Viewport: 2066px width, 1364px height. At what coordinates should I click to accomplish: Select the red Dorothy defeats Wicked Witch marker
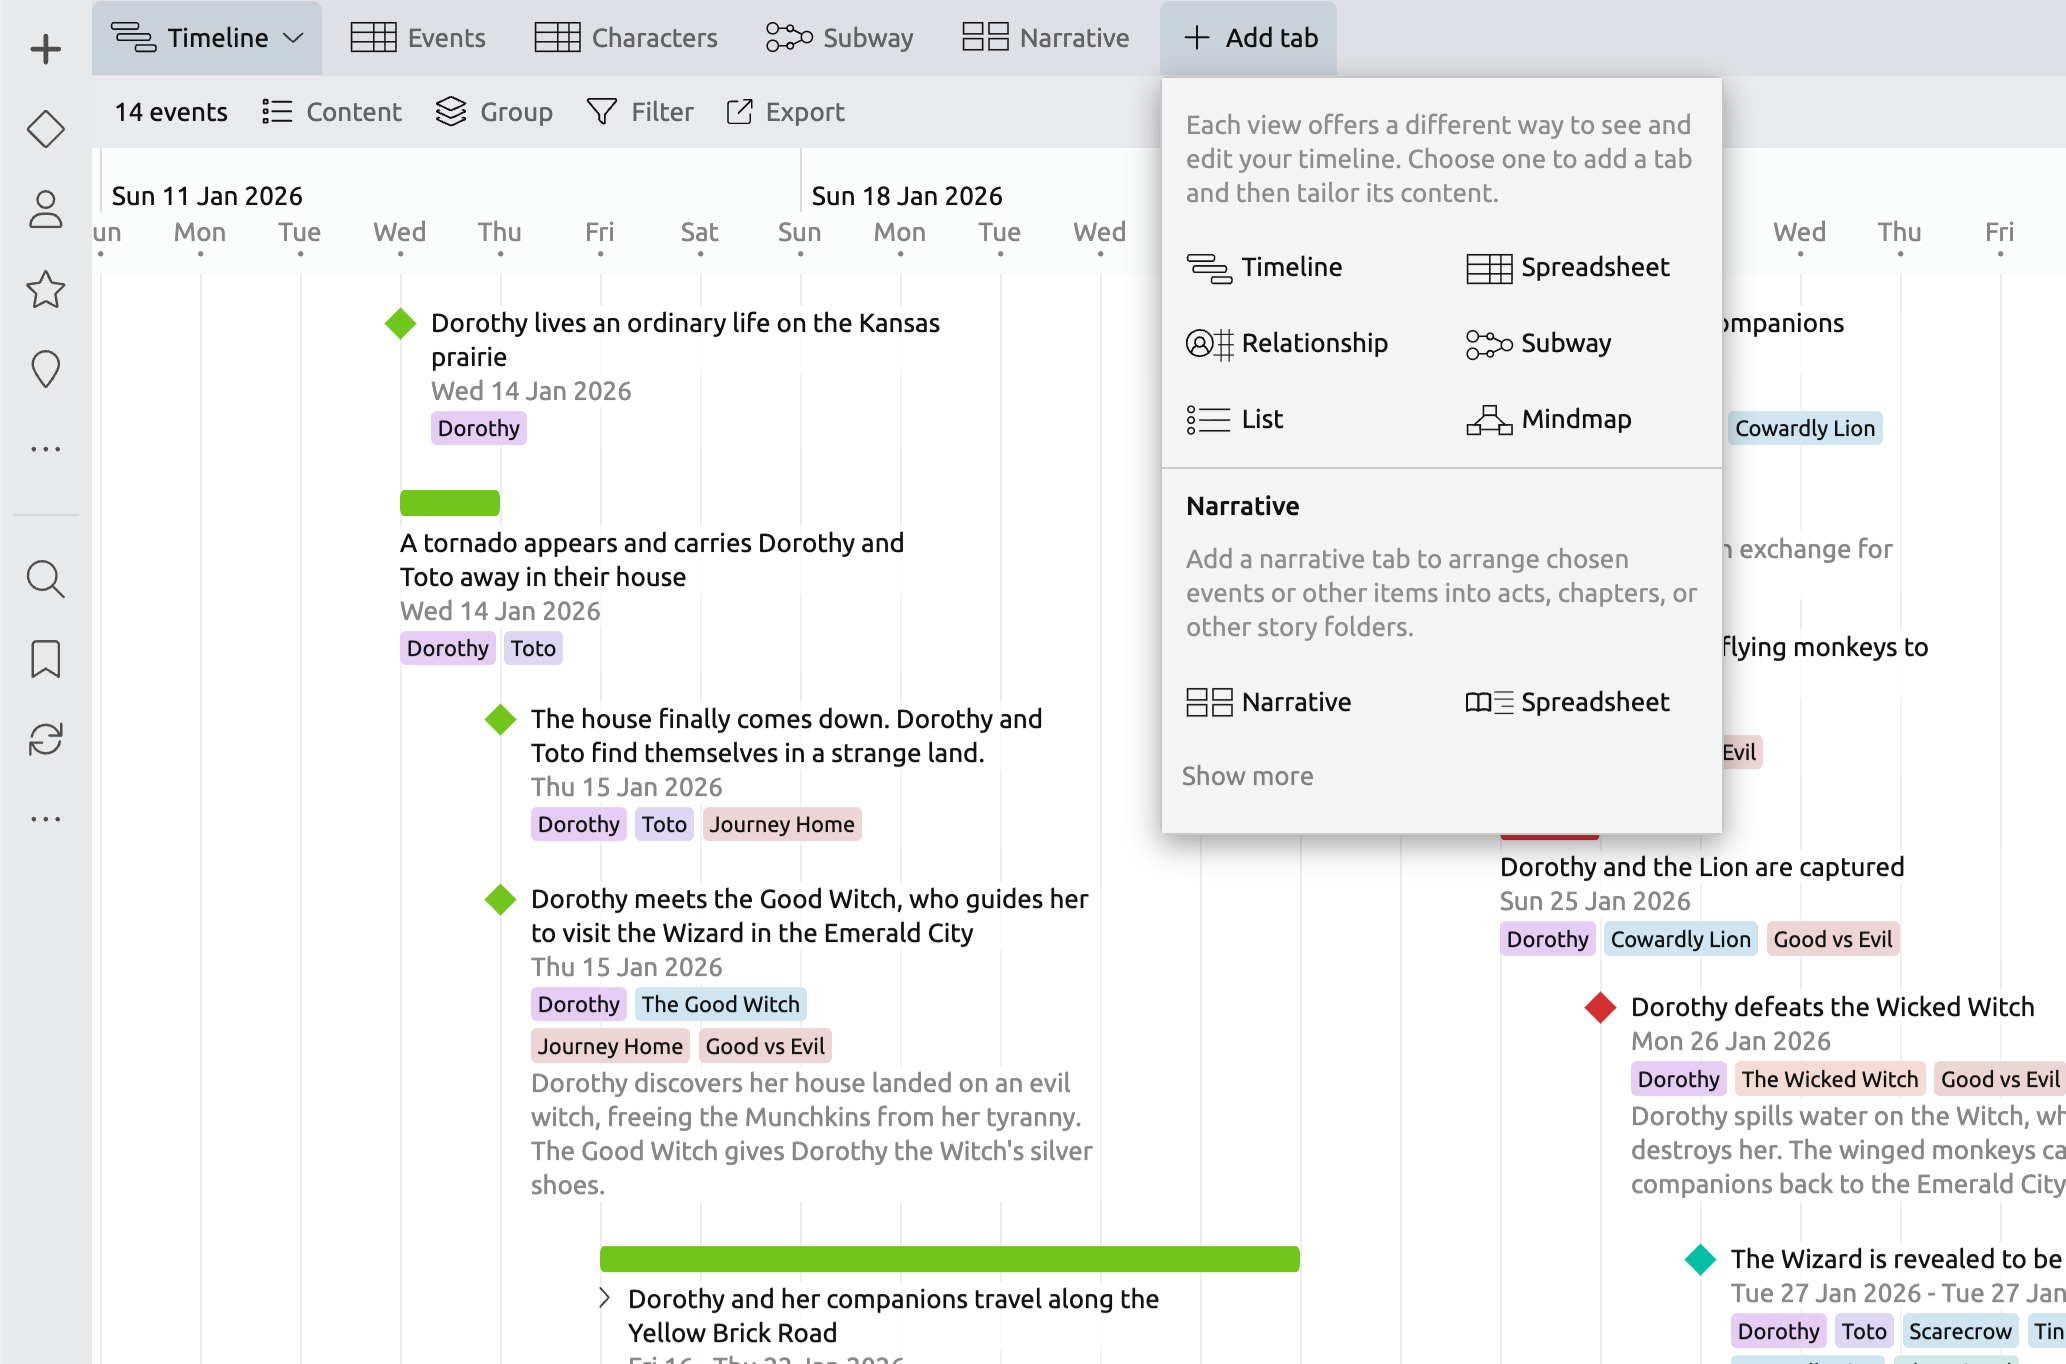[x=1600, y=1007]
